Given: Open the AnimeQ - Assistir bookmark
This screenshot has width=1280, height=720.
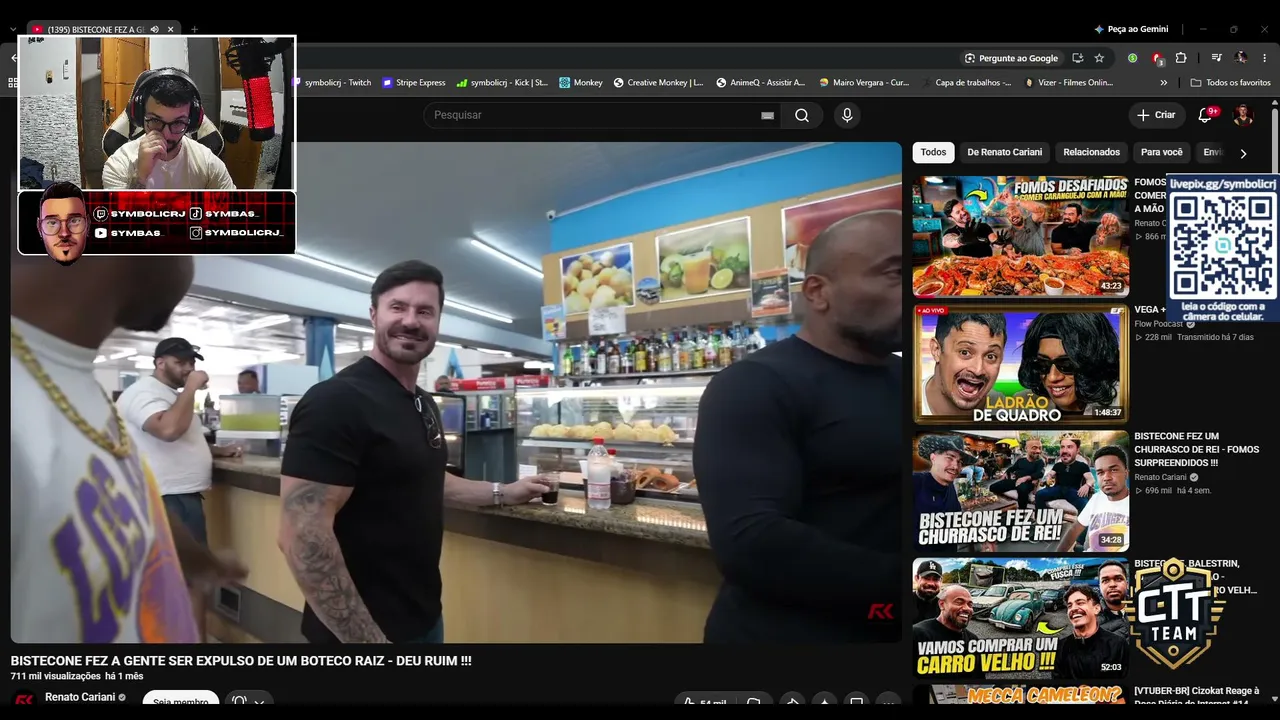Looking at the screenshot, I should click(x=760, y=83).
